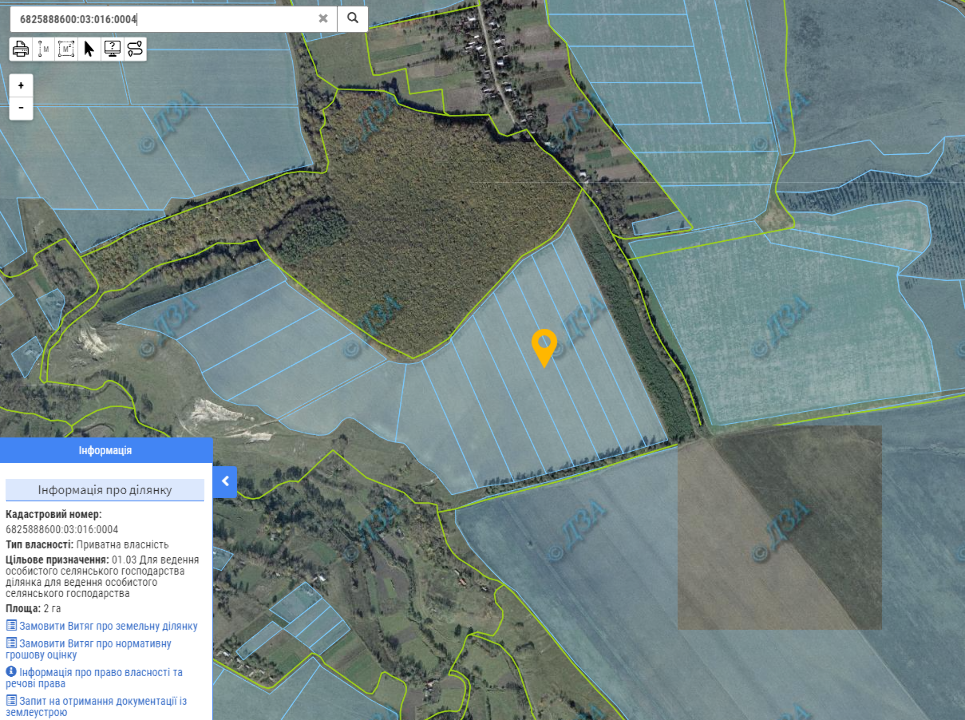The image size is (965, 720).
Task: Click the Інформація про ділянку section header
Action: point(105,490)
